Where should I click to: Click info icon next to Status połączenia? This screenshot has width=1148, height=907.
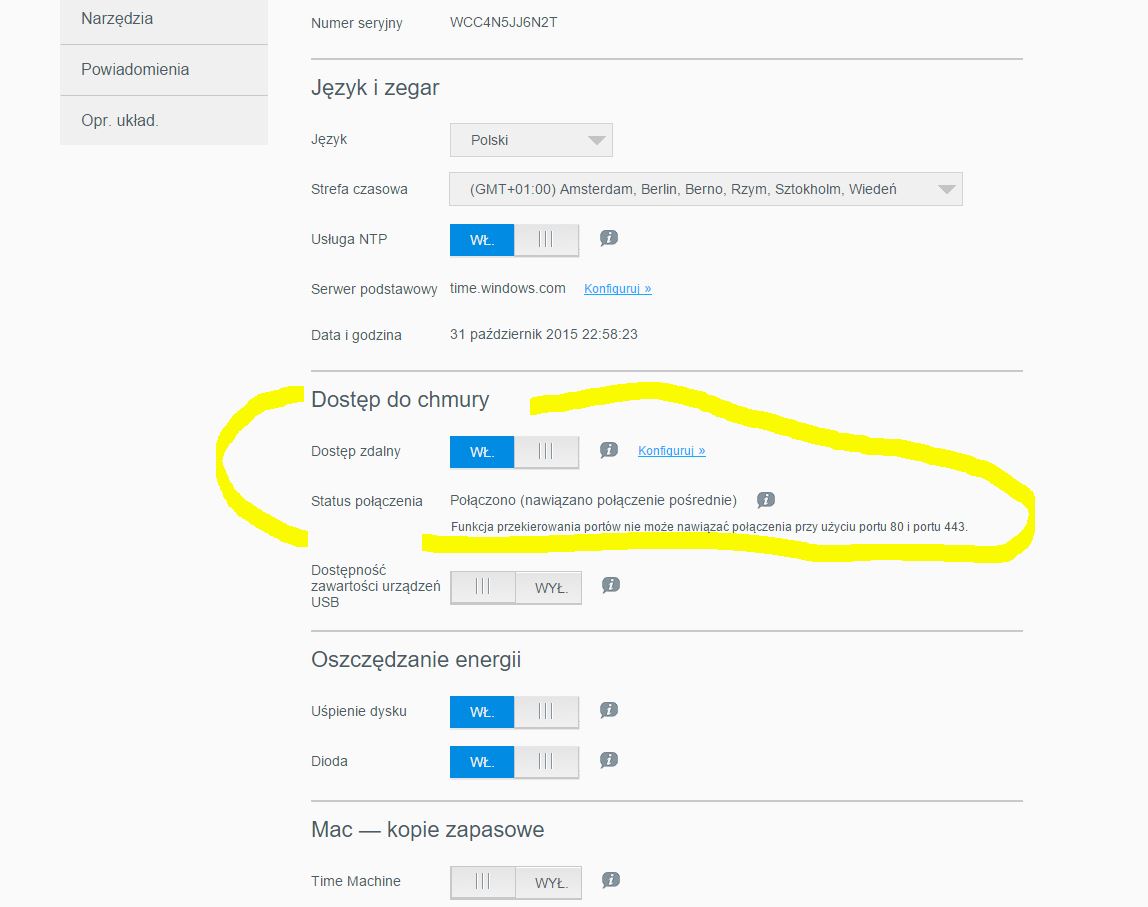766,500
